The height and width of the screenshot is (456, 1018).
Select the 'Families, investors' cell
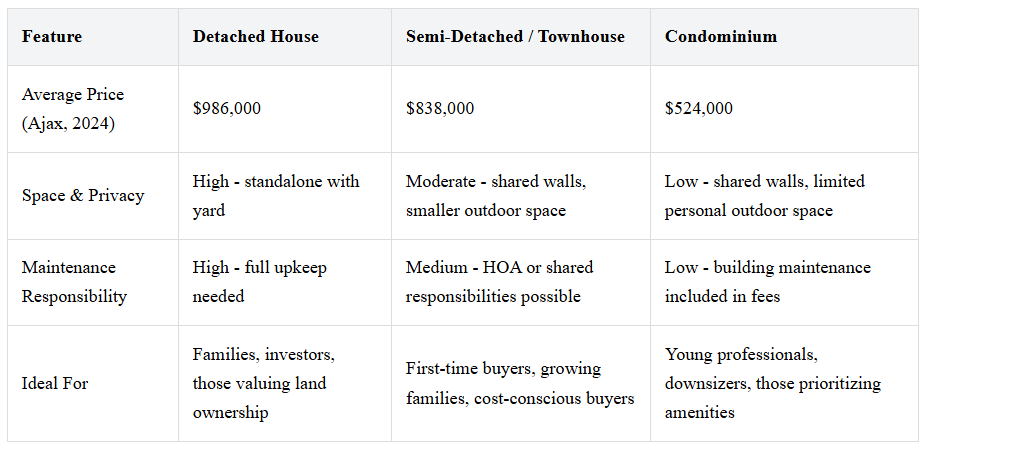point(264,383)
